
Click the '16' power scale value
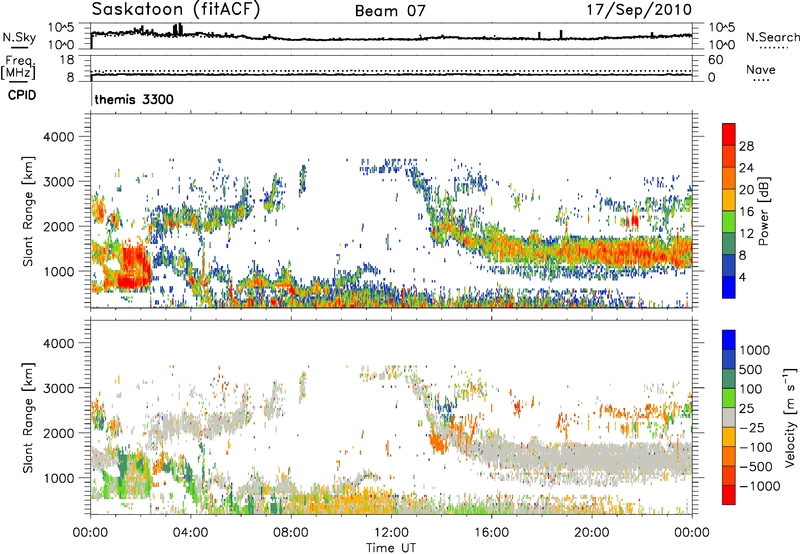point(746,212)
